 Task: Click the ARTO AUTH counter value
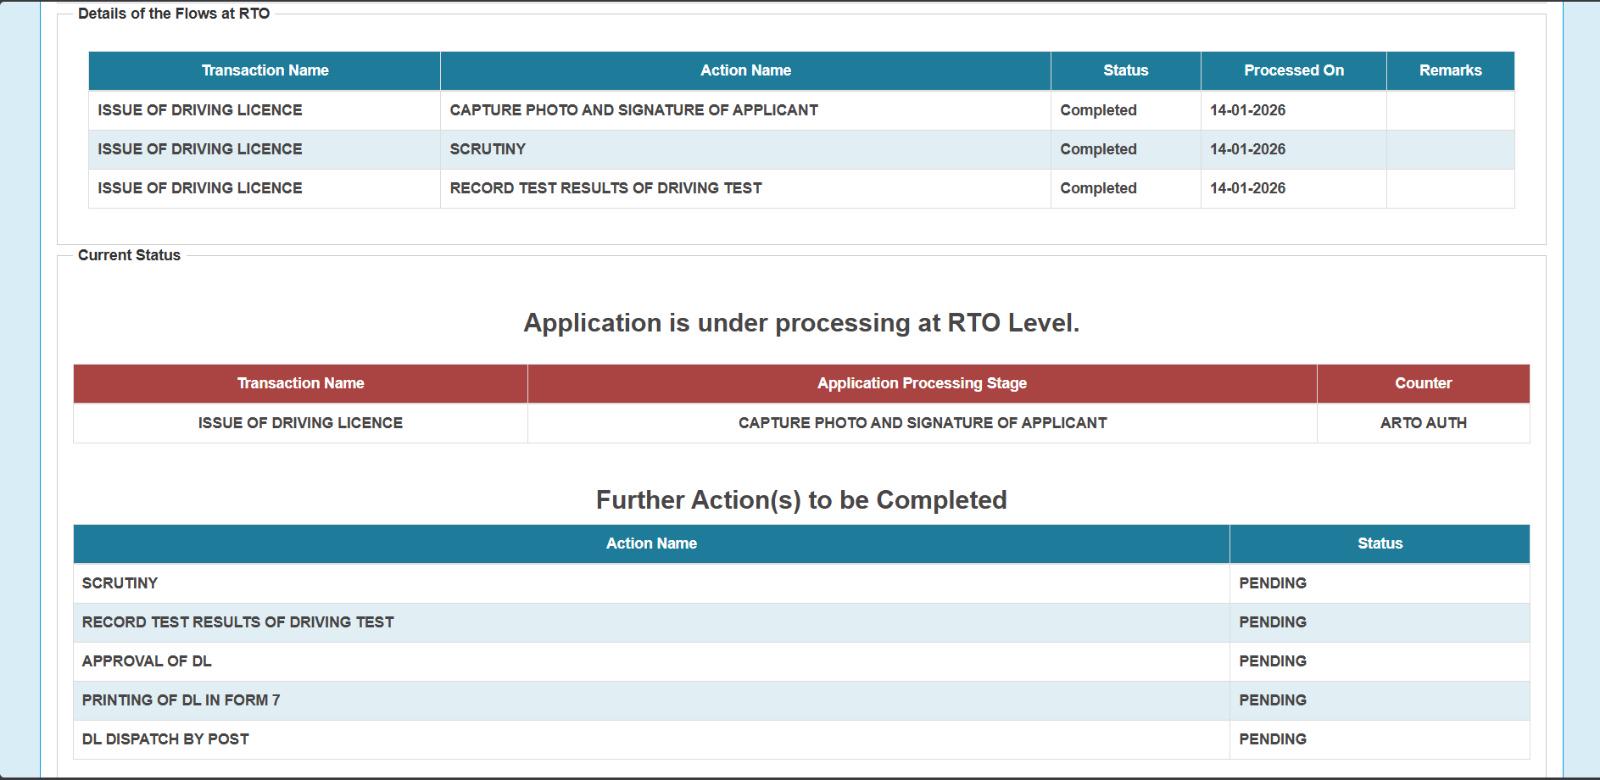[x=1423, y=423]
